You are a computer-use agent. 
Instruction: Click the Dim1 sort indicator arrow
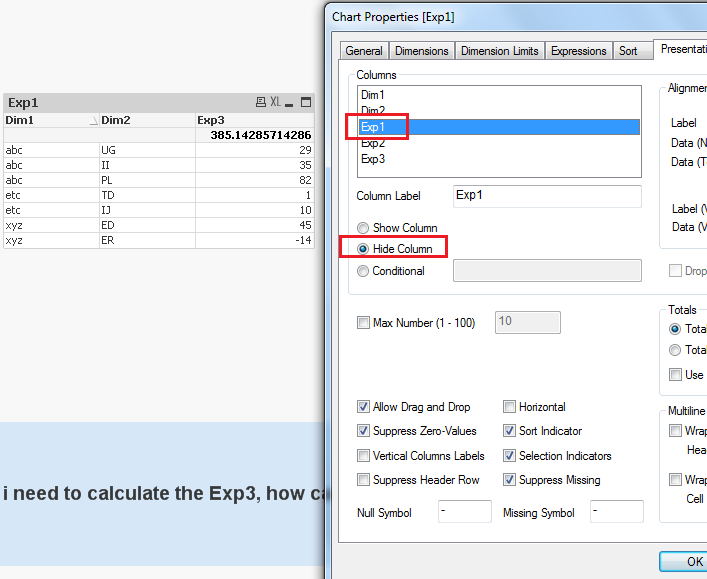[94, 121]
